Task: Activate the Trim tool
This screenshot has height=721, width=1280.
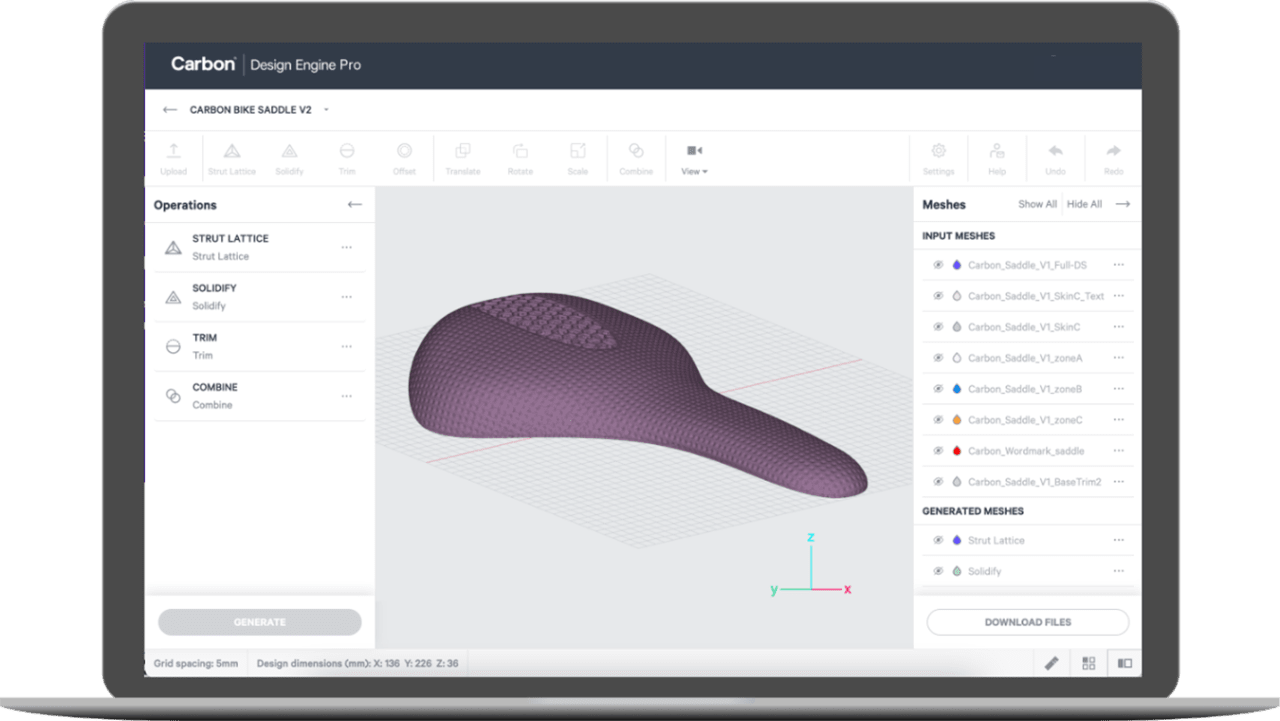Action: pyautogui.click(x=346, y=158)
